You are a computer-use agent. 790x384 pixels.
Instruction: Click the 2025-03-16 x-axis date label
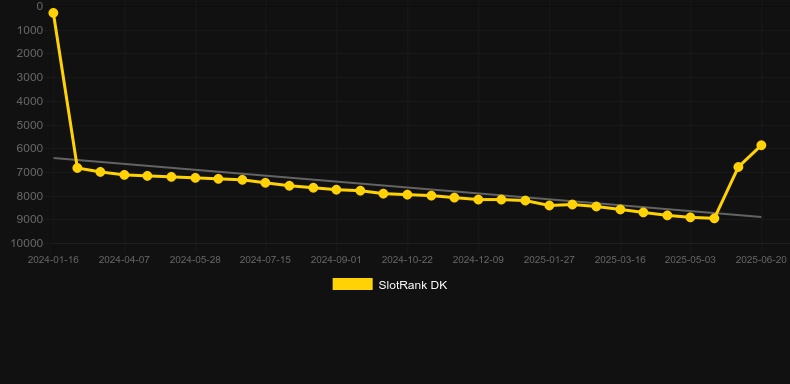620,260
